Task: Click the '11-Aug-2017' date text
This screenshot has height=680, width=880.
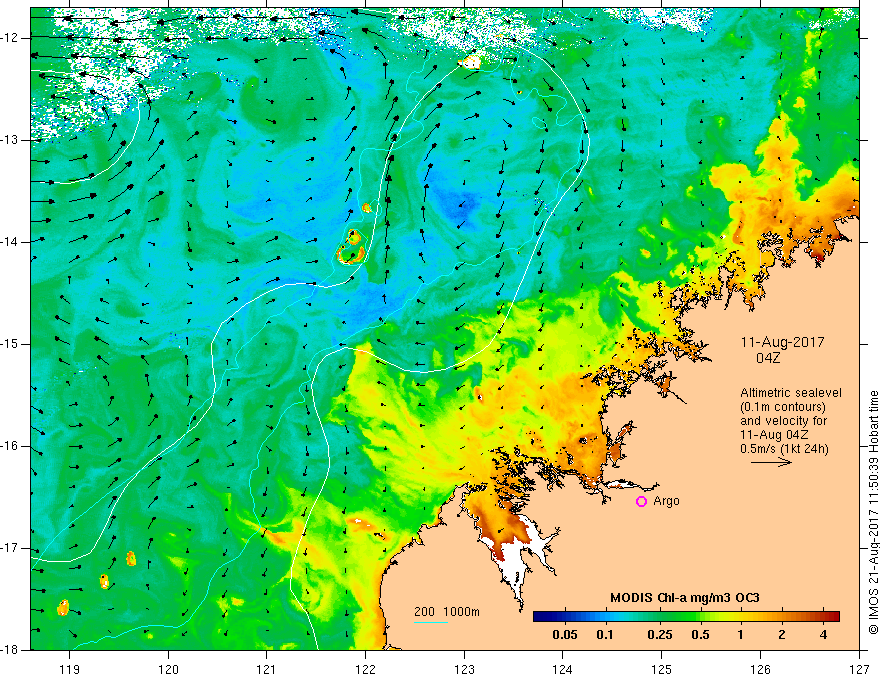Action: click(x=782, y=342)
